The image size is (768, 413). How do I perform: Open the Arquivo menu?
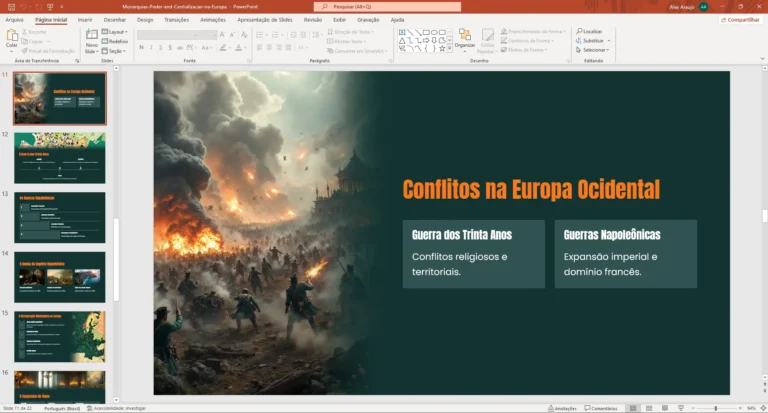tap(14, 20)
